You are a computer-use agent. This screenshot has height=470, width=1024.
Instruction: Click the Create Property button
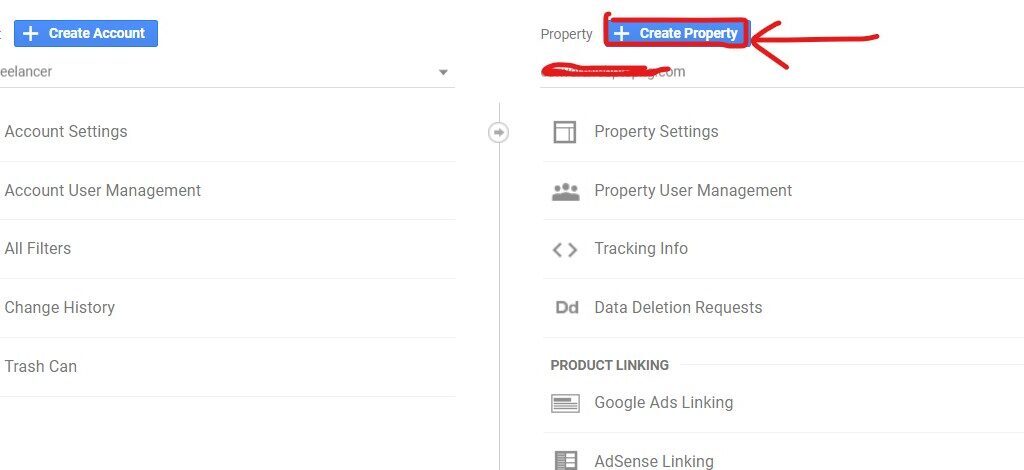click(678, 33)
